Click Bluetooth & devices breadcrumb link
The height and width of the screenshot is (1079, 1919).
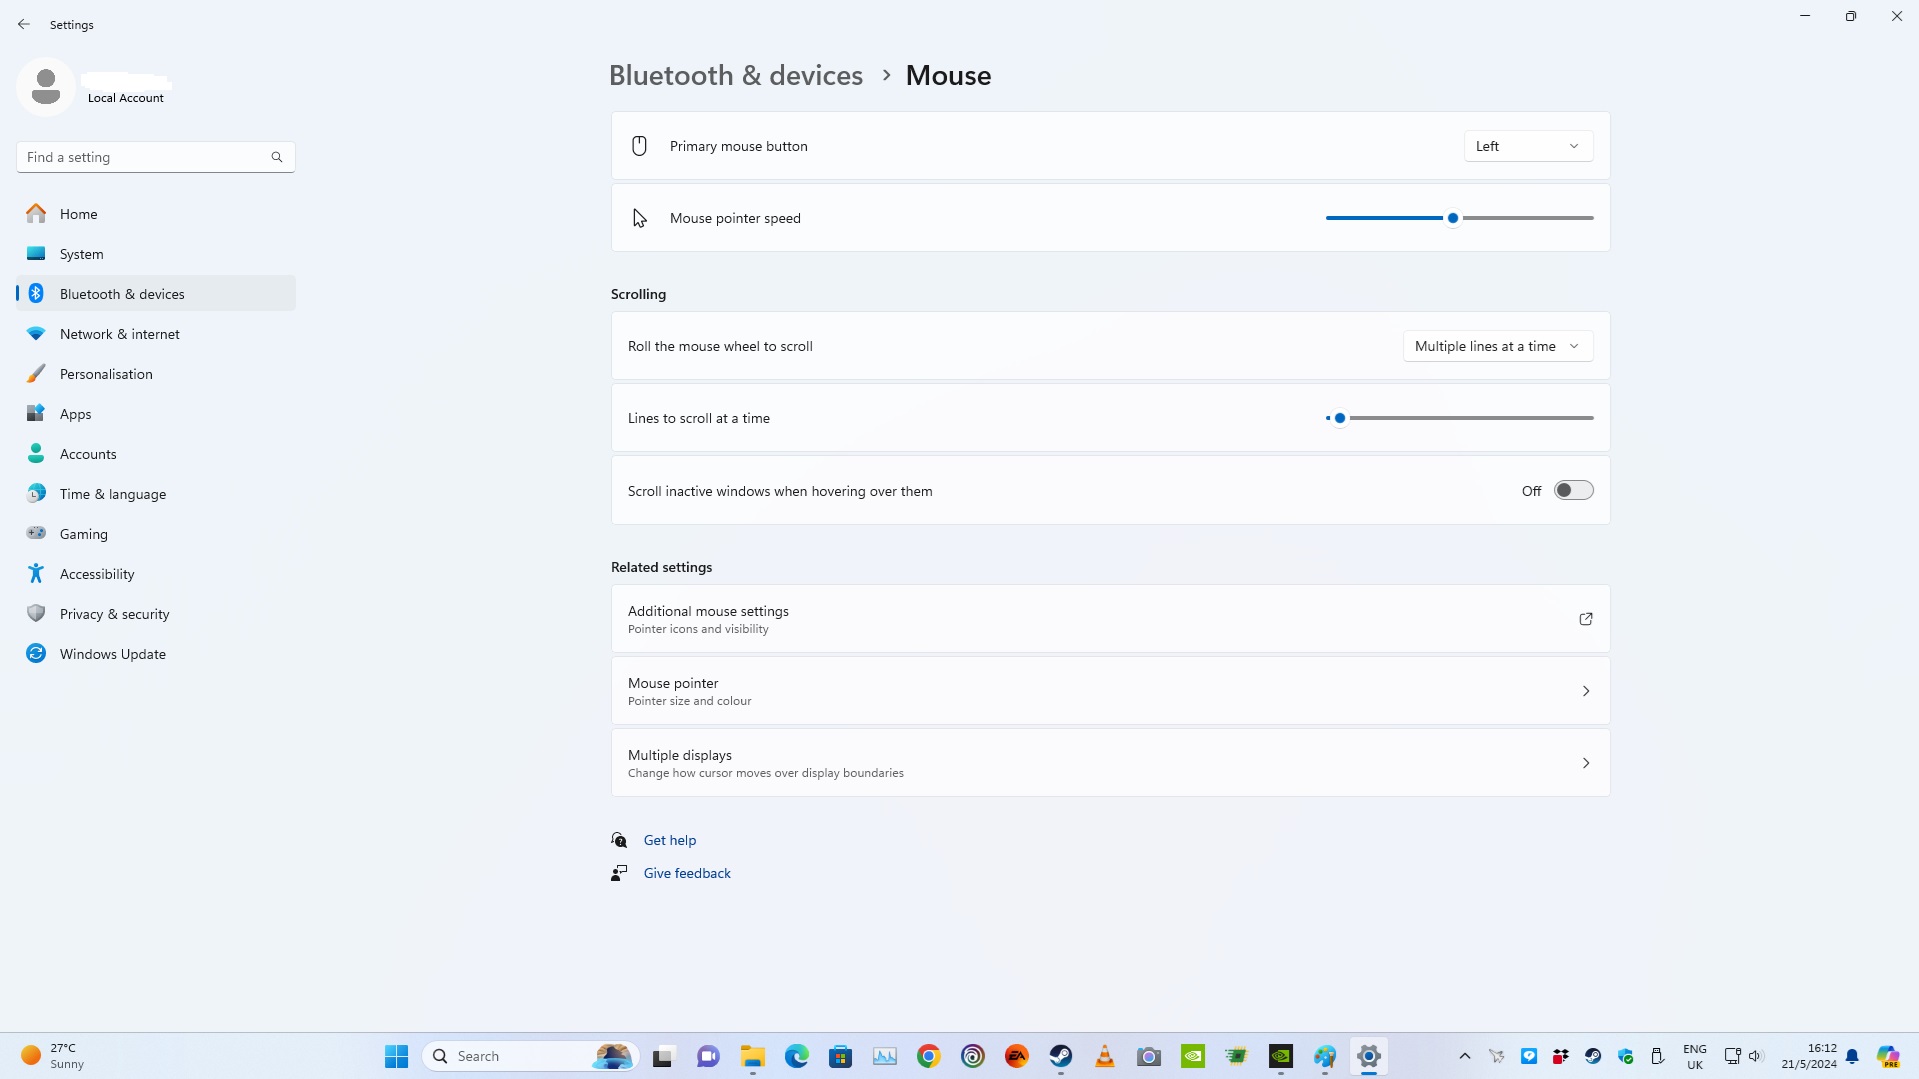click(736, 75)
